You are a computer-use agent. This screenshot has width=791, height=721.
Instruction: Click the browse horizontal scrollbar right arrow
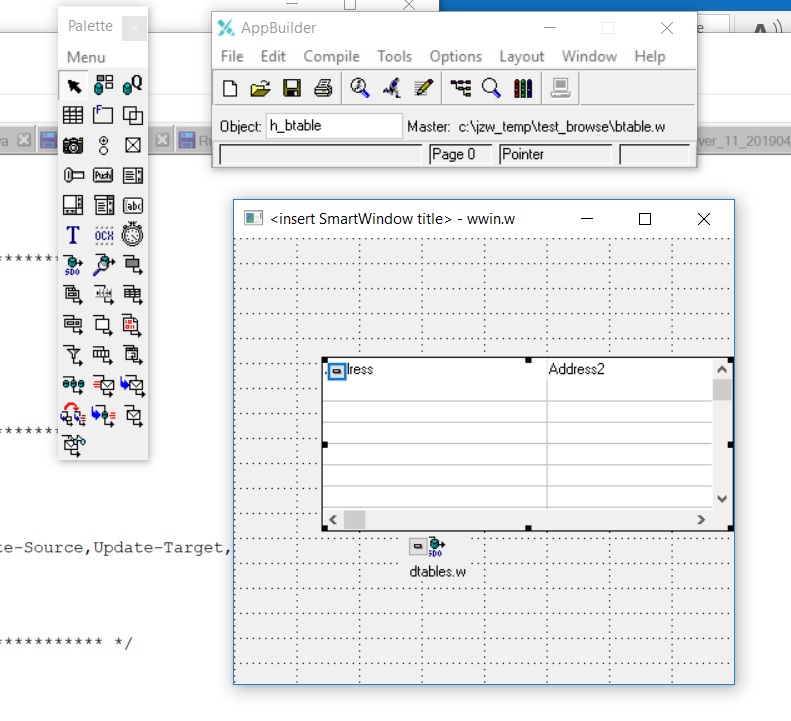[x=701, y=519]
